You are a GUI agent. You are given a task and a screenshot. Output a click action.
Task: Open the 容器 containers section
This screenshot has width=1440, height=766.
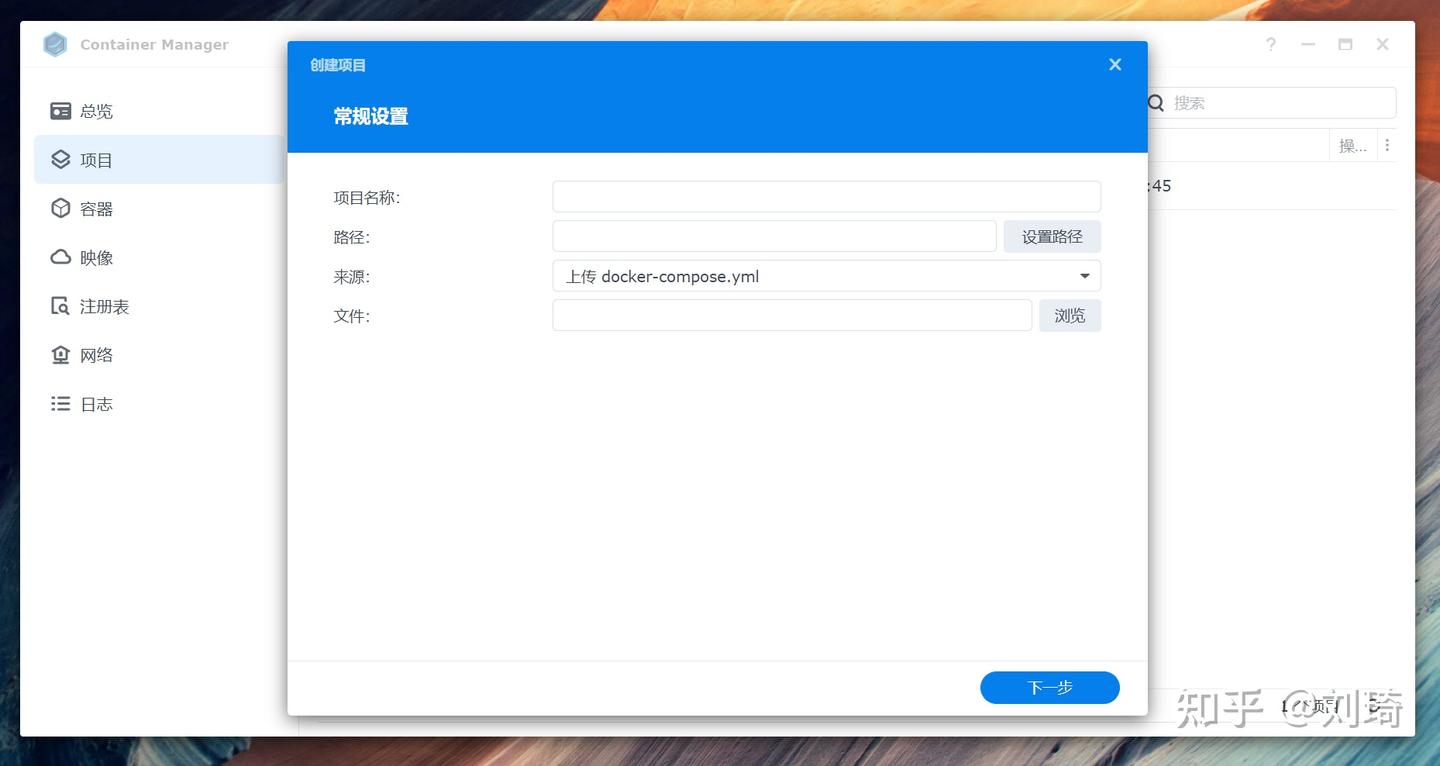point(96,208)
